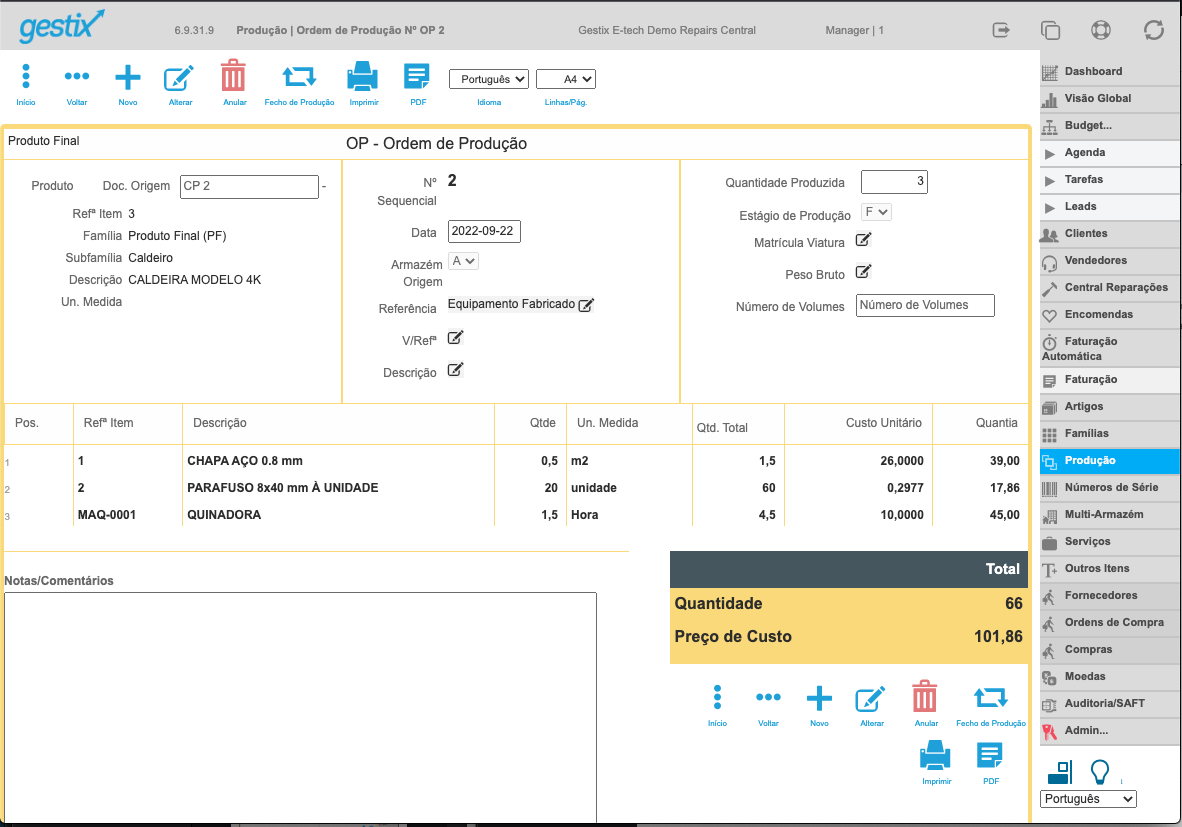Open the Estágio de Produção dropdown
The image size is (1182, 827).
coord(876,213)
